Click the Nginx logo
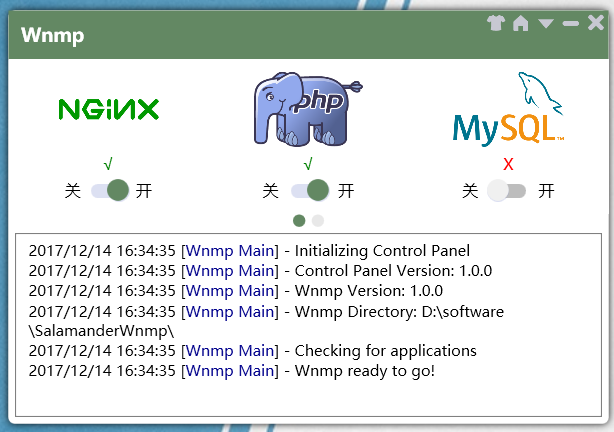This screenshot has height=432, width=614. tap(109, 109)
